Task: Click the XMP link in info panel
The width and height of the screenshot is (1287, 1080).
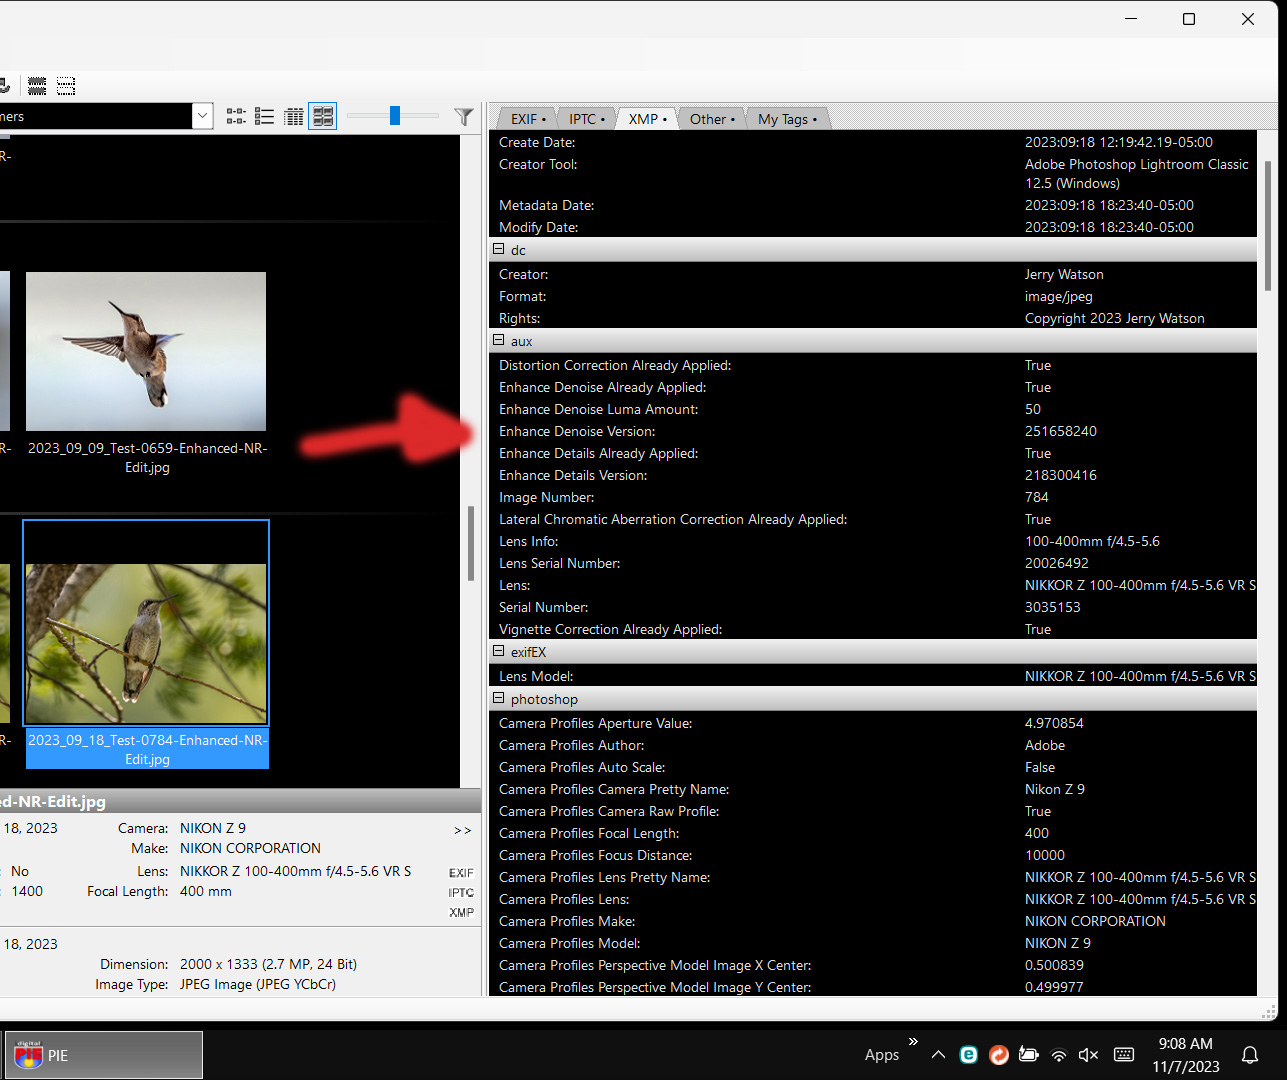Action: (461, 912)
